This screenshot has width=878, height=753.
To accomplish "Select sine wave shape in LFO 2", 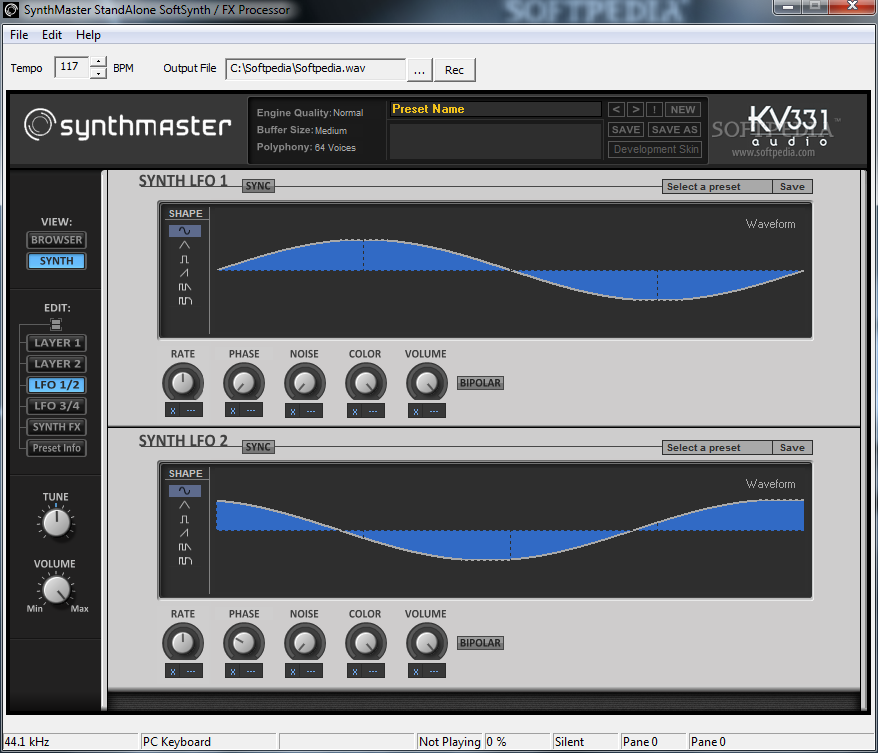I will pyautogui.click(x=185, y=491).
